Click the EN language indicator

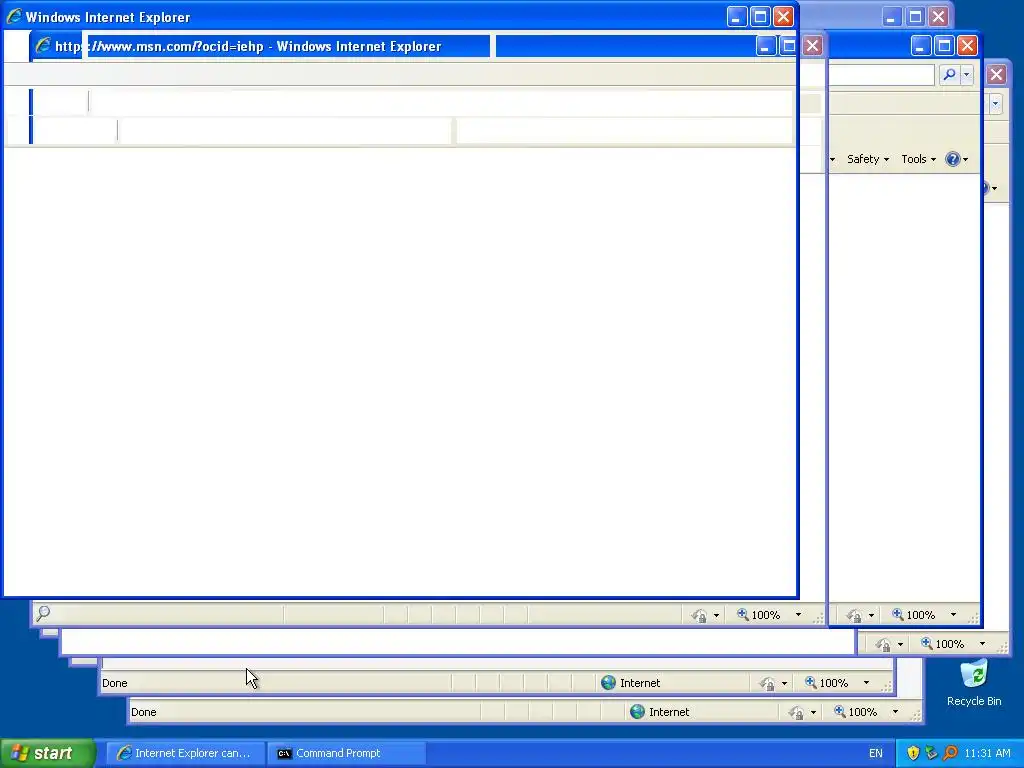(x=876, y=753)
